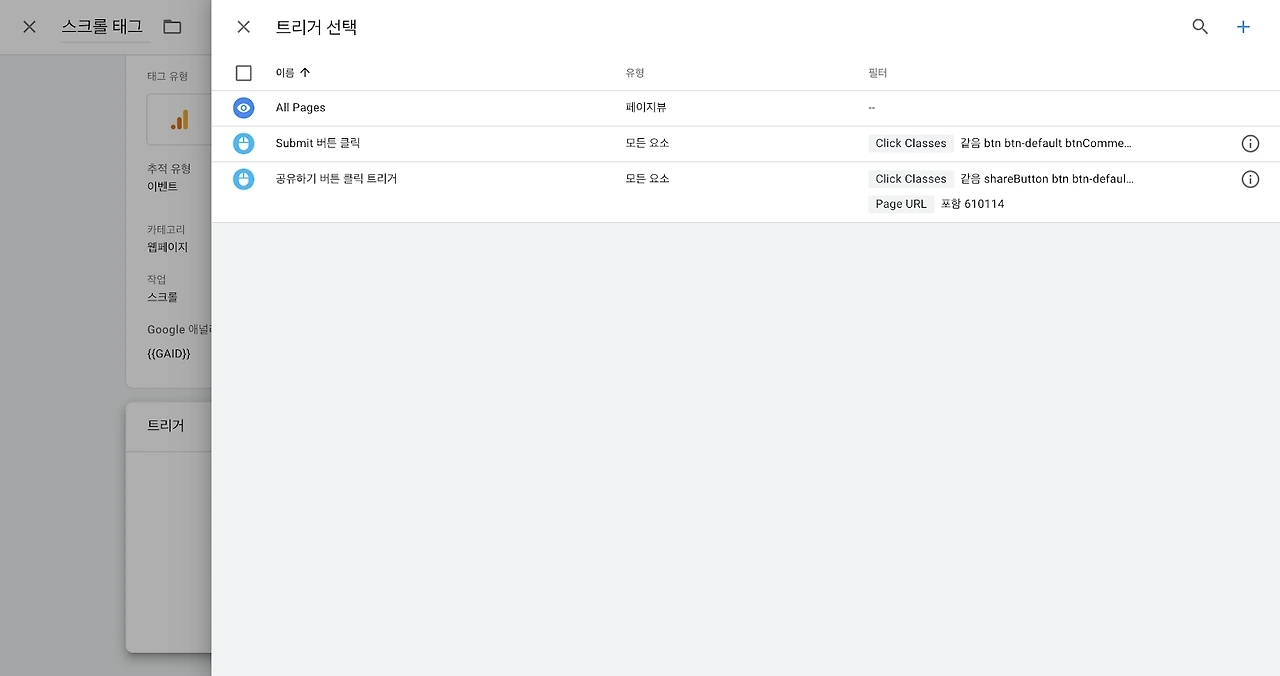Screen dimensions: 1280x676
Task: Open trigger search with magnifier icon
Action: [1200, 27]
